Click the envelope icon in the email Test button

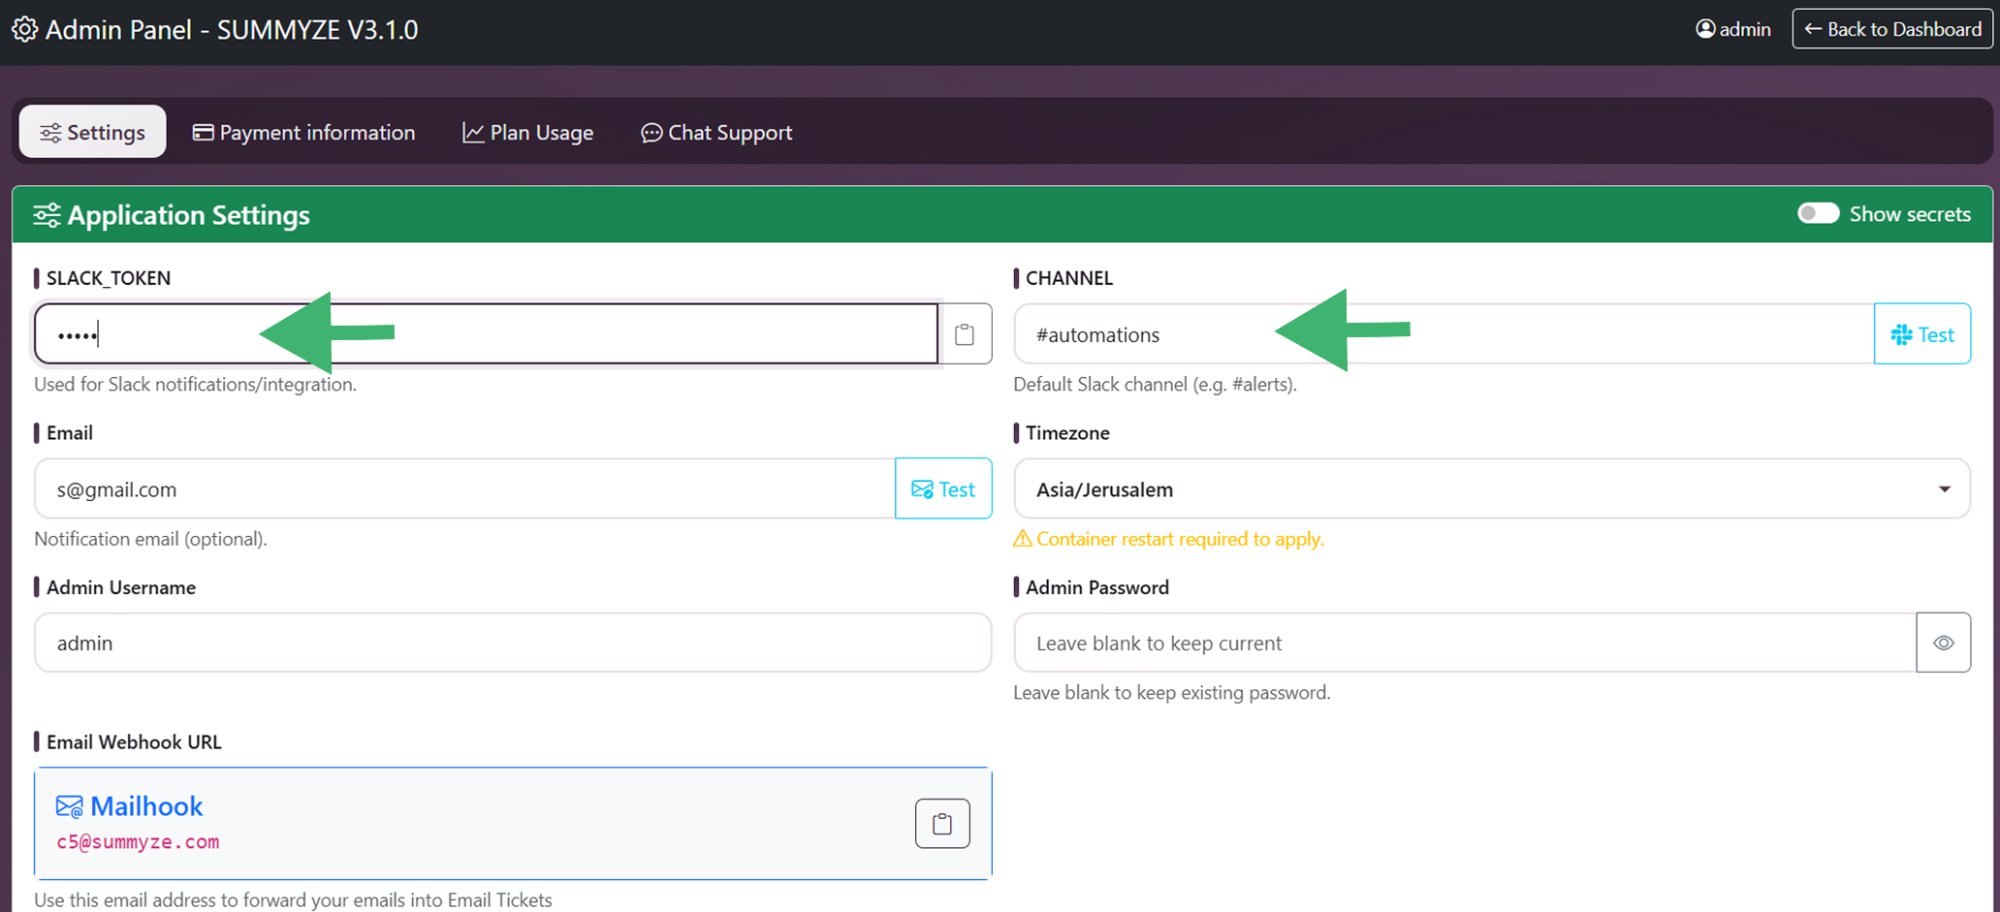tap(920, 489)
